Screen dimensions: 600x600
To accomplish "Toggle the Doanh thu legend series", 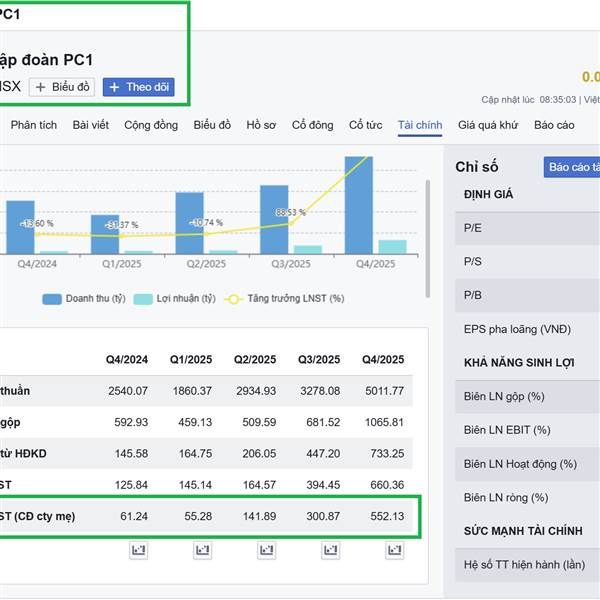I will 83,298.
